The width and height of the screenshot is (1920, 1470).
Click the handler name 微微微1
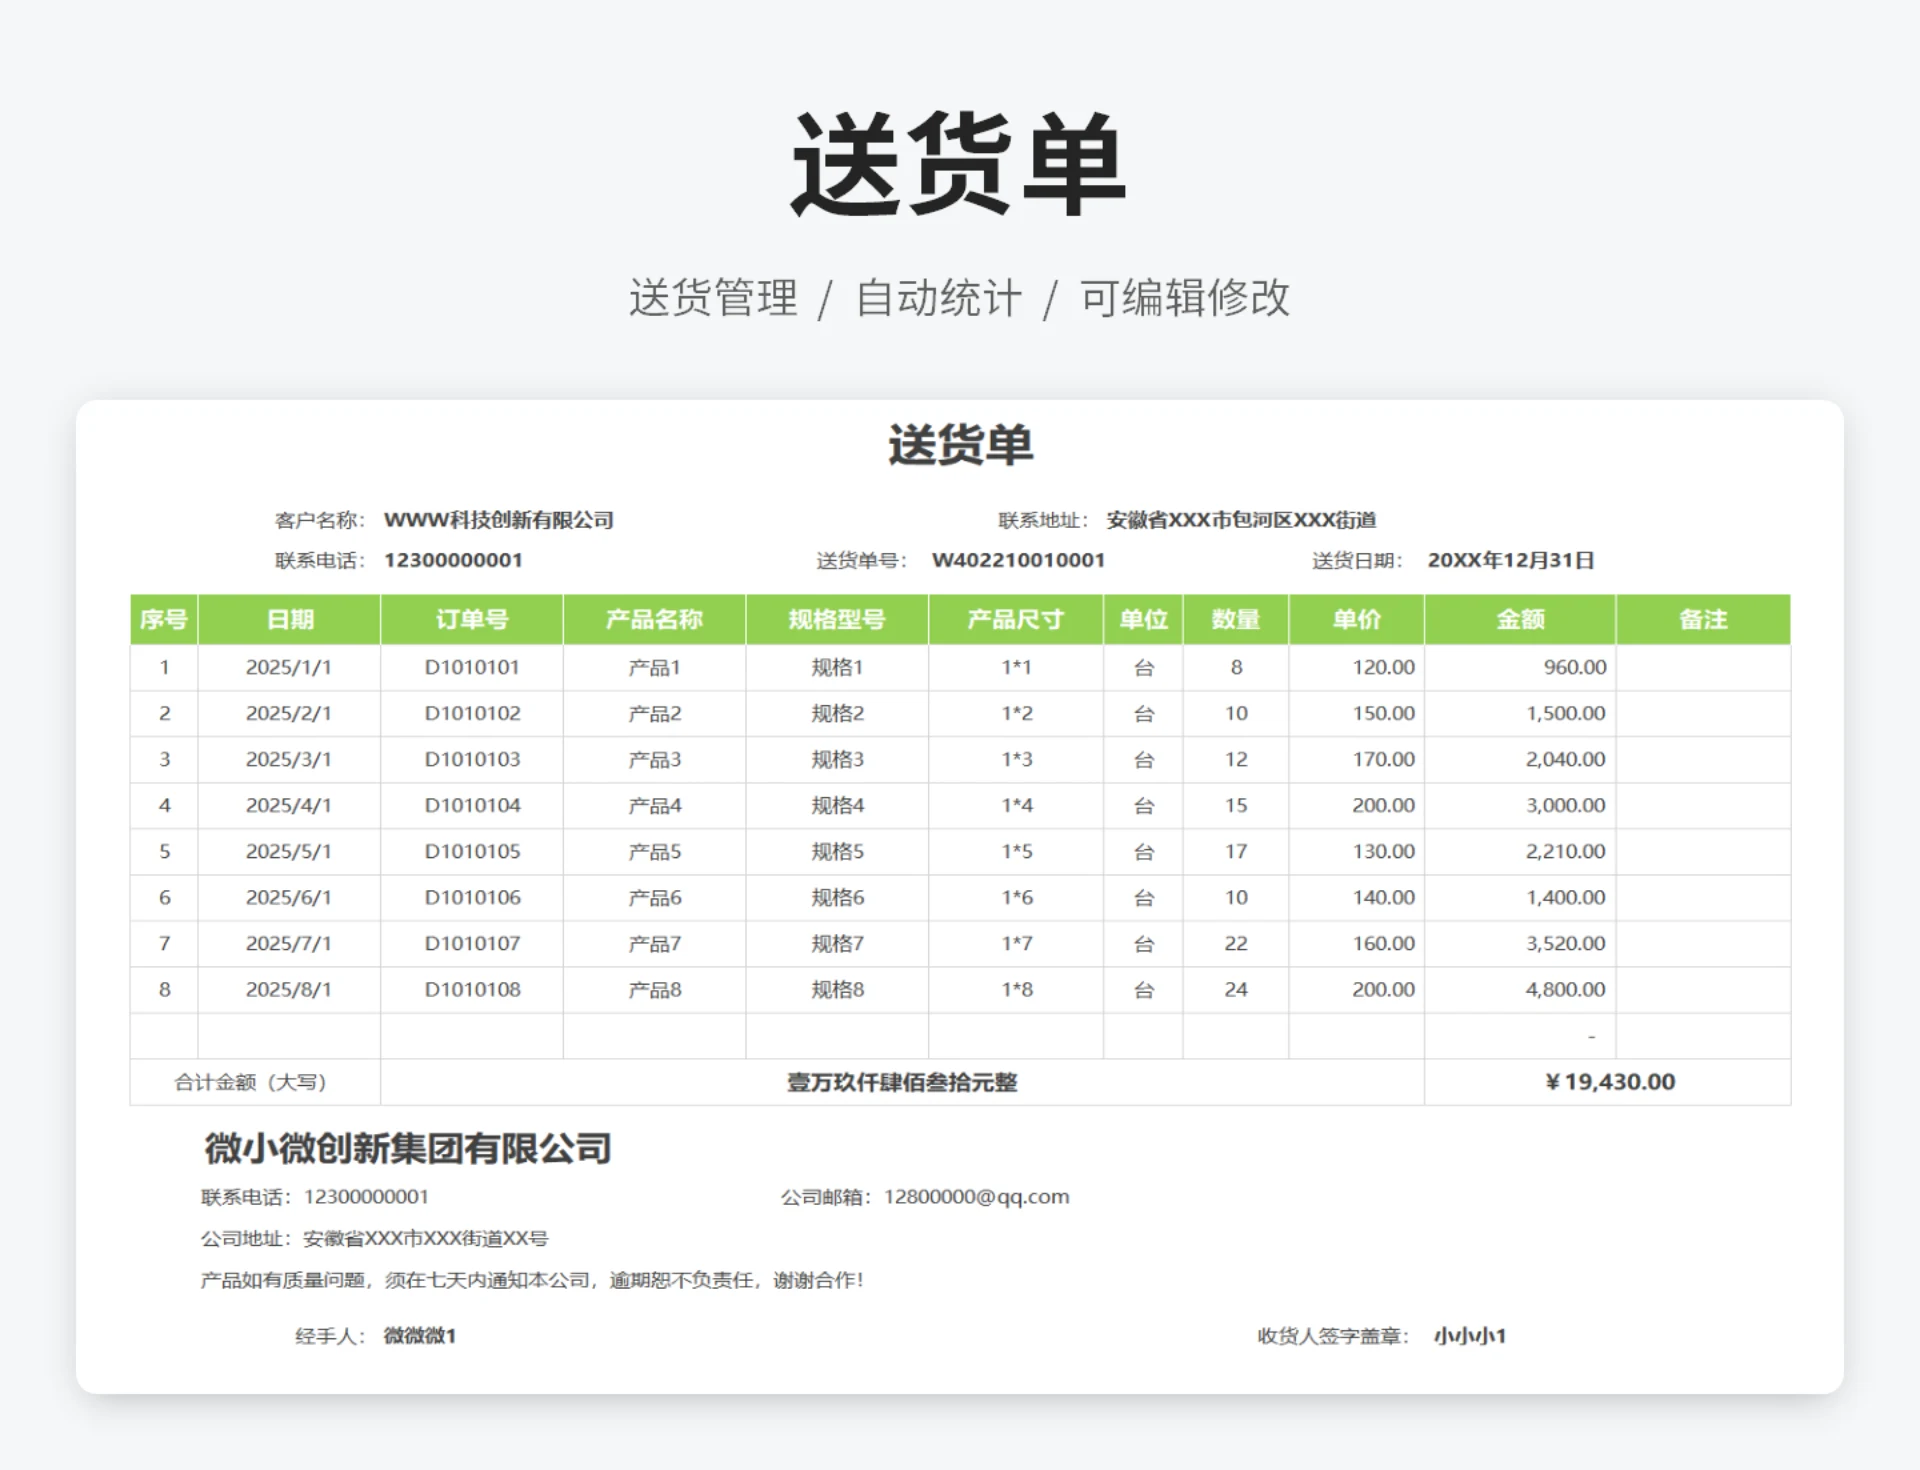point(420,1335)
